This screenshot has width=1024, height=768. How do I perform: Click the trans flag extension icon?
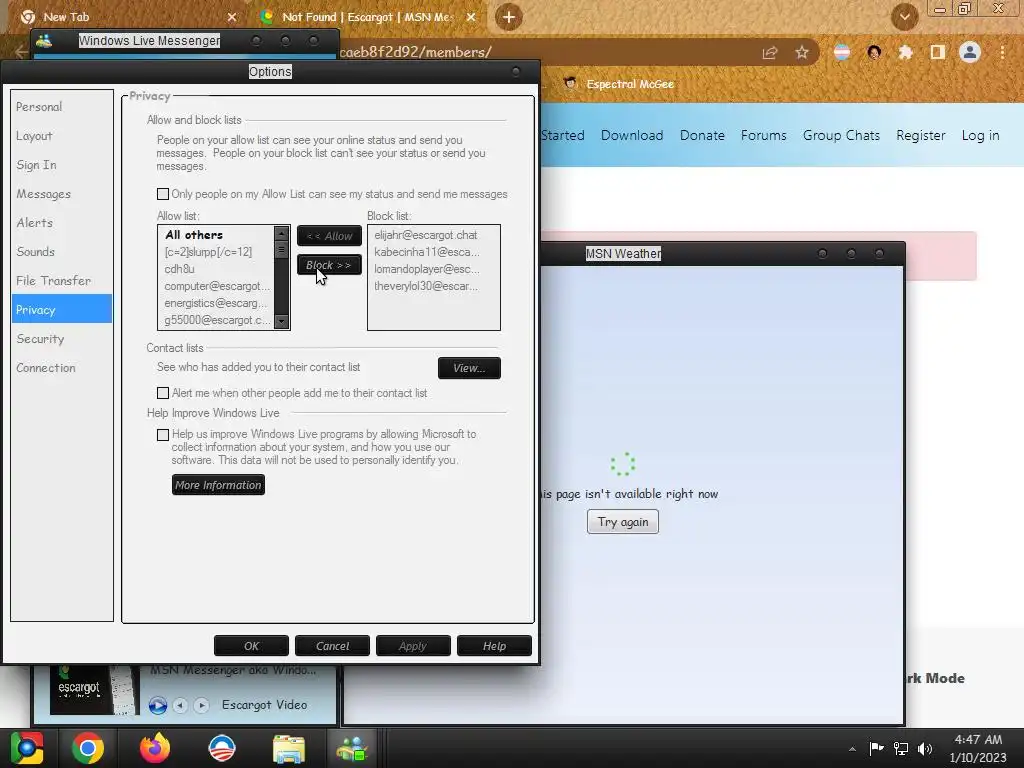[842, 52]
